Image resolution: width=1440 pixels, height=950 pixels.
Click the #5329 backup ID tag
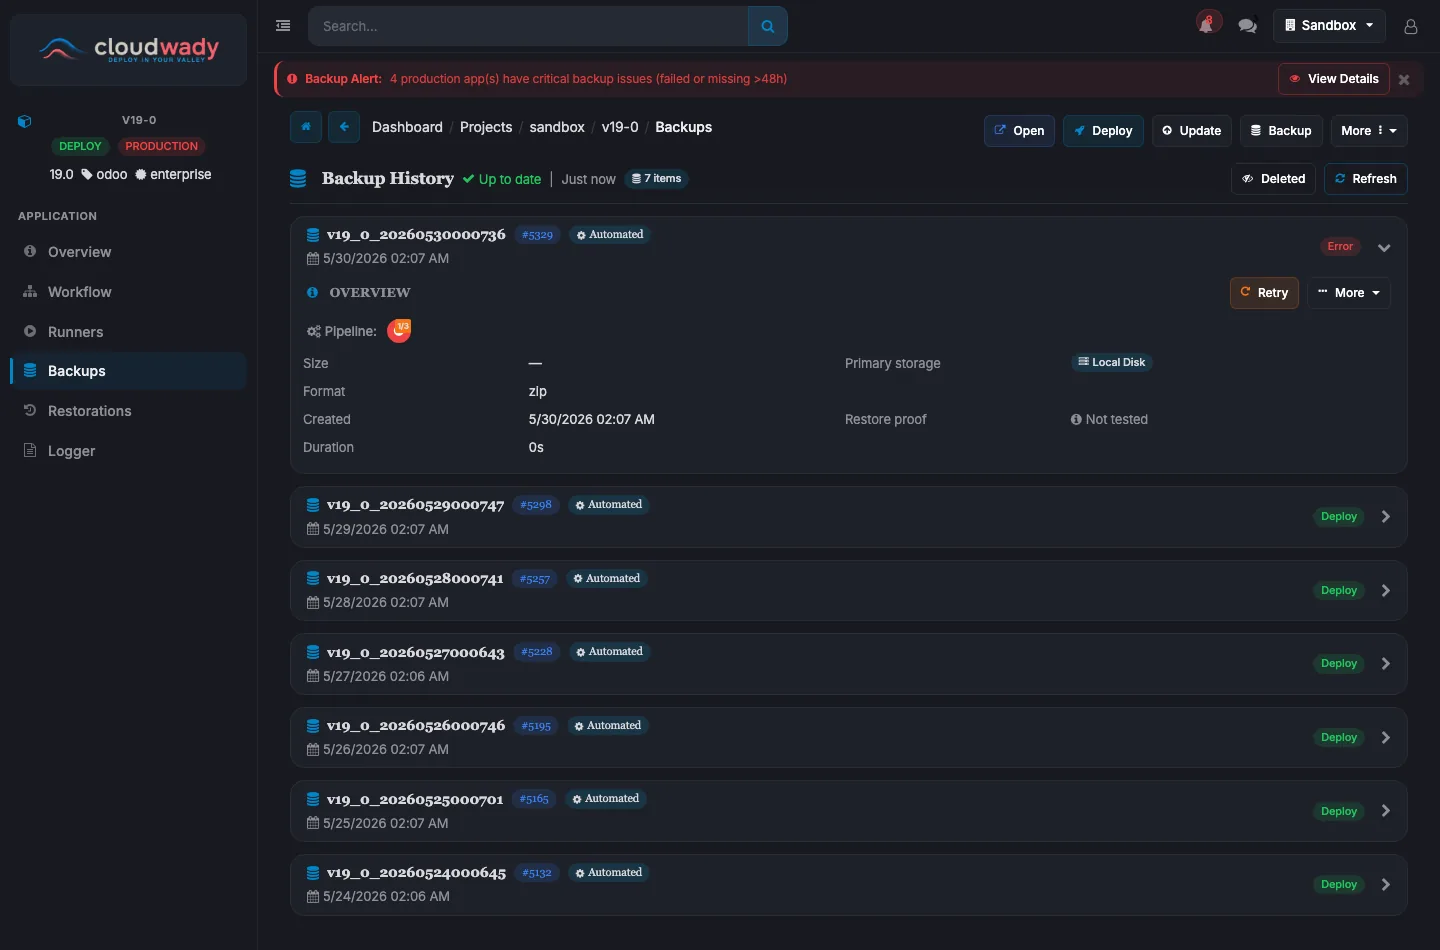pyautogui.click(x=538, y=235)
